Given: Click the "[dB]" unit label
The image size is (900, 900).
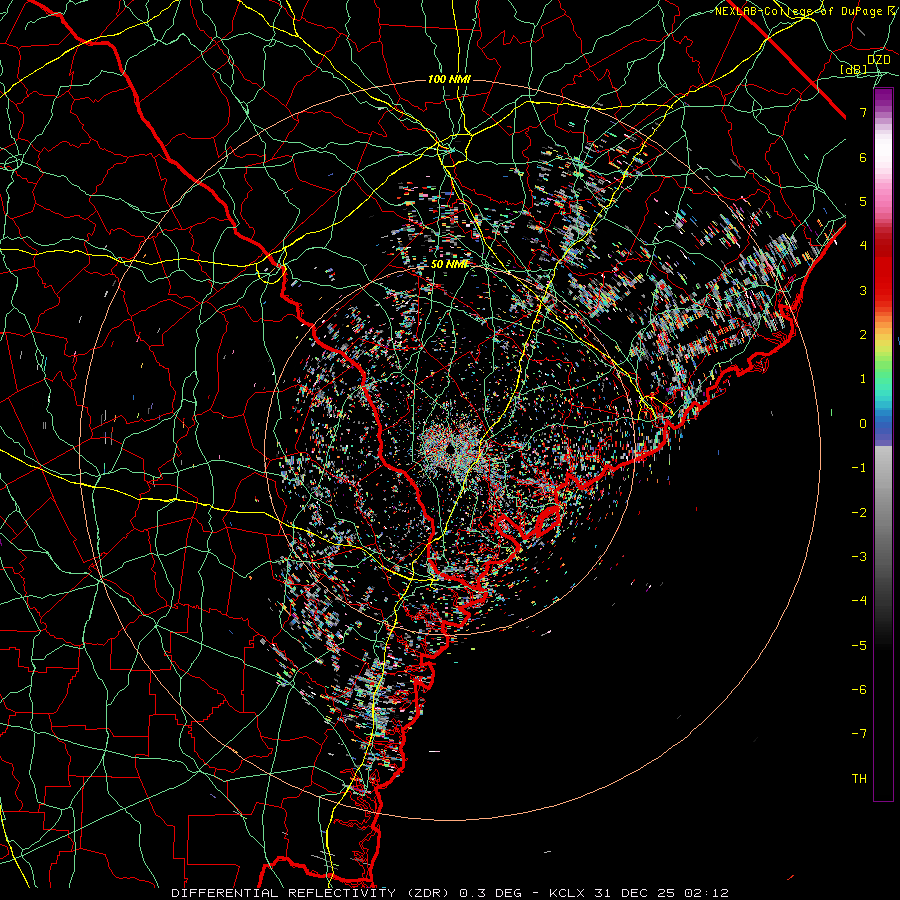Looking at the screenshot, I should click(854, 69).
